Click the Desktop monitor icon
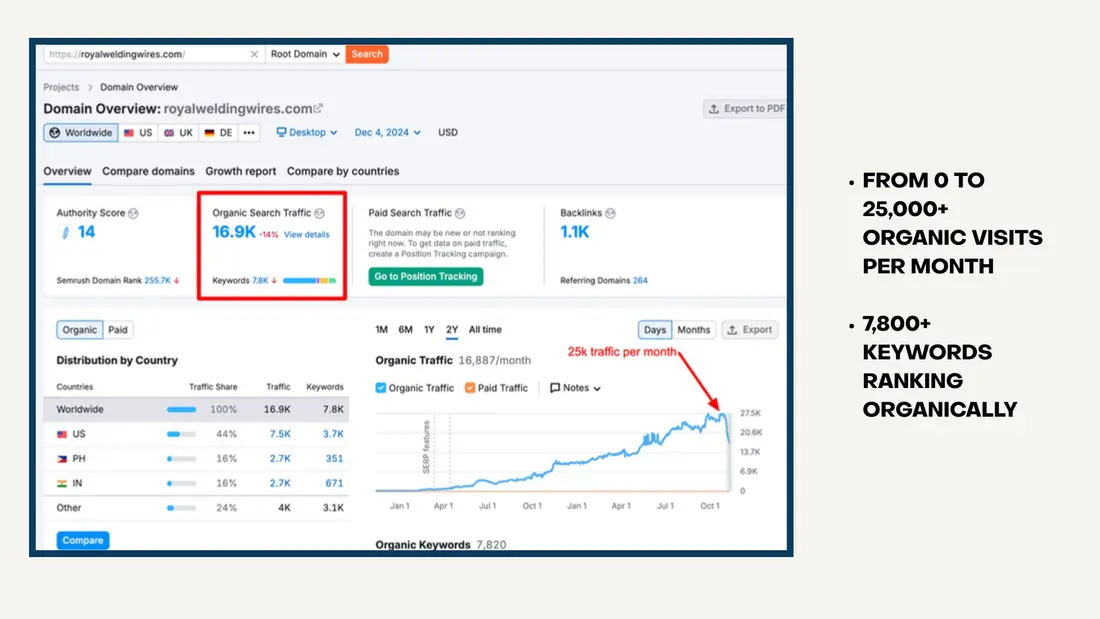 281,132
